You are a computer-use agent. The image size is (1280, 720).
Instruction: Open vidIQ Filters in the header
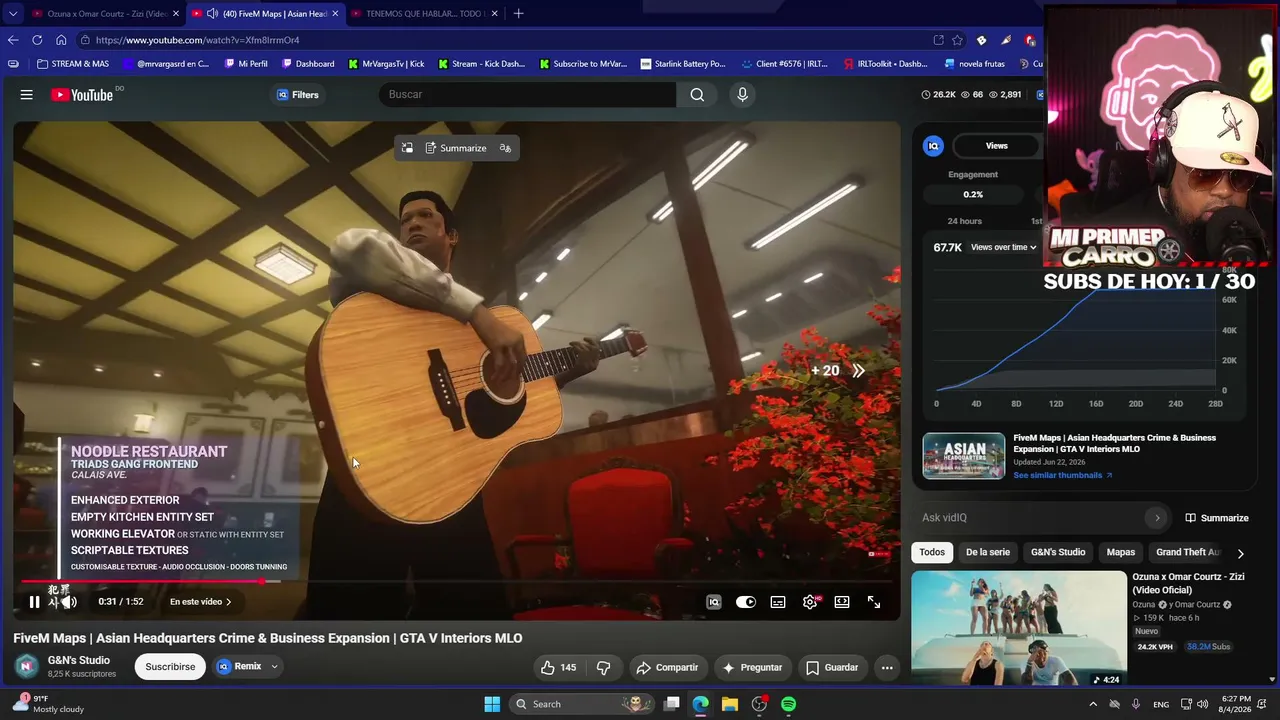(298, 95)
